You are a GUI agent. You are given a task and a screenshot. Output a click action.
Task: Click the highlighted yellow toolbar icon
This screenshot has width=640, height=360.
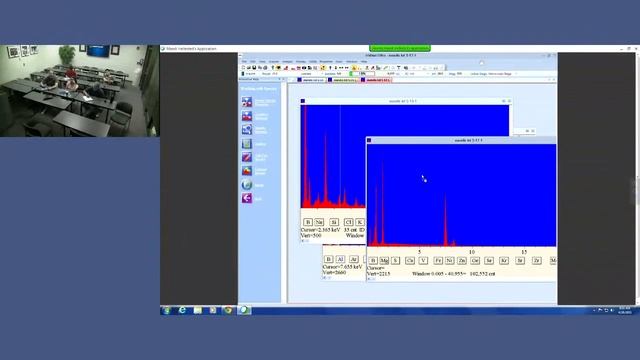[322, 68]
